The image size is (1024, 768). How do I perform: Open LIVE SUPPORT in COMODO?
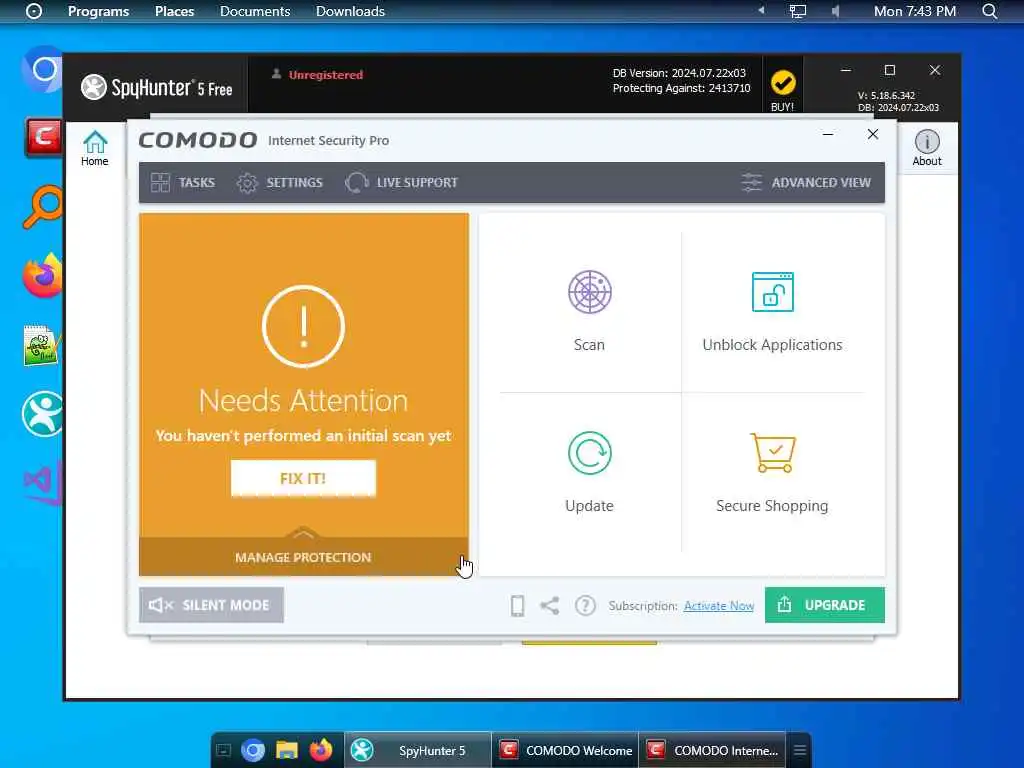click(401, 182)
